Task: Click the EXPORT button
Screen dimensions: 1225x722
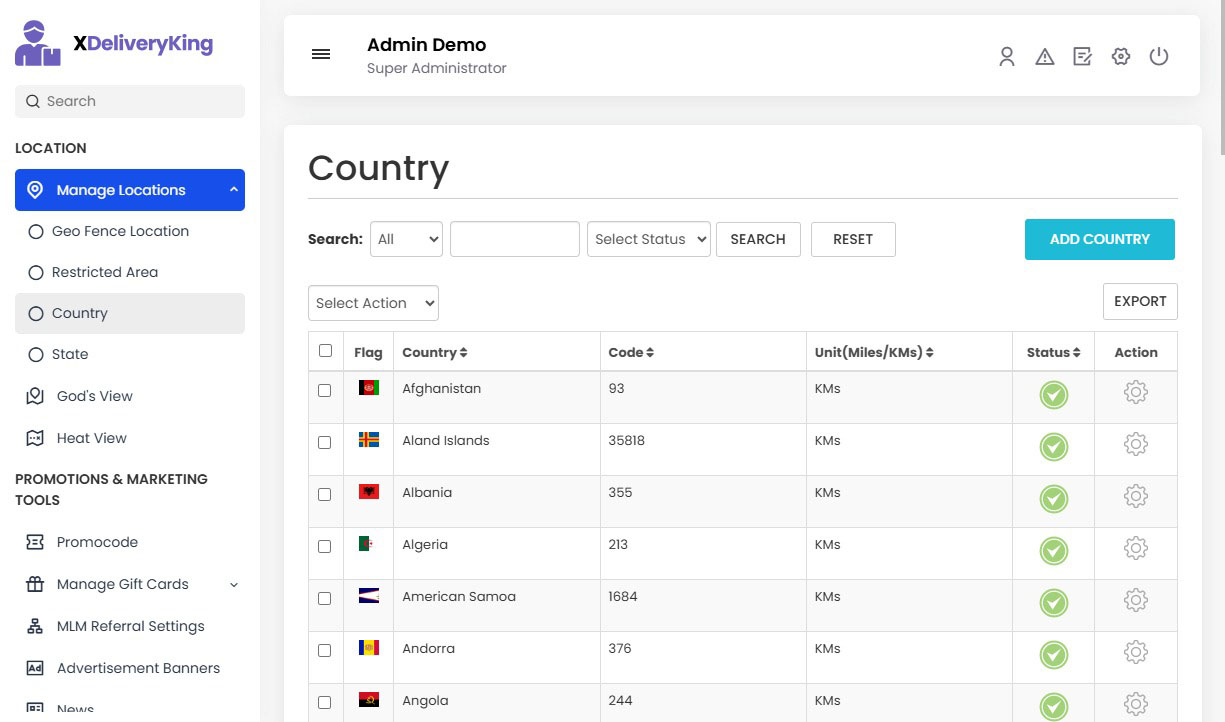Action: point(1139,301)
